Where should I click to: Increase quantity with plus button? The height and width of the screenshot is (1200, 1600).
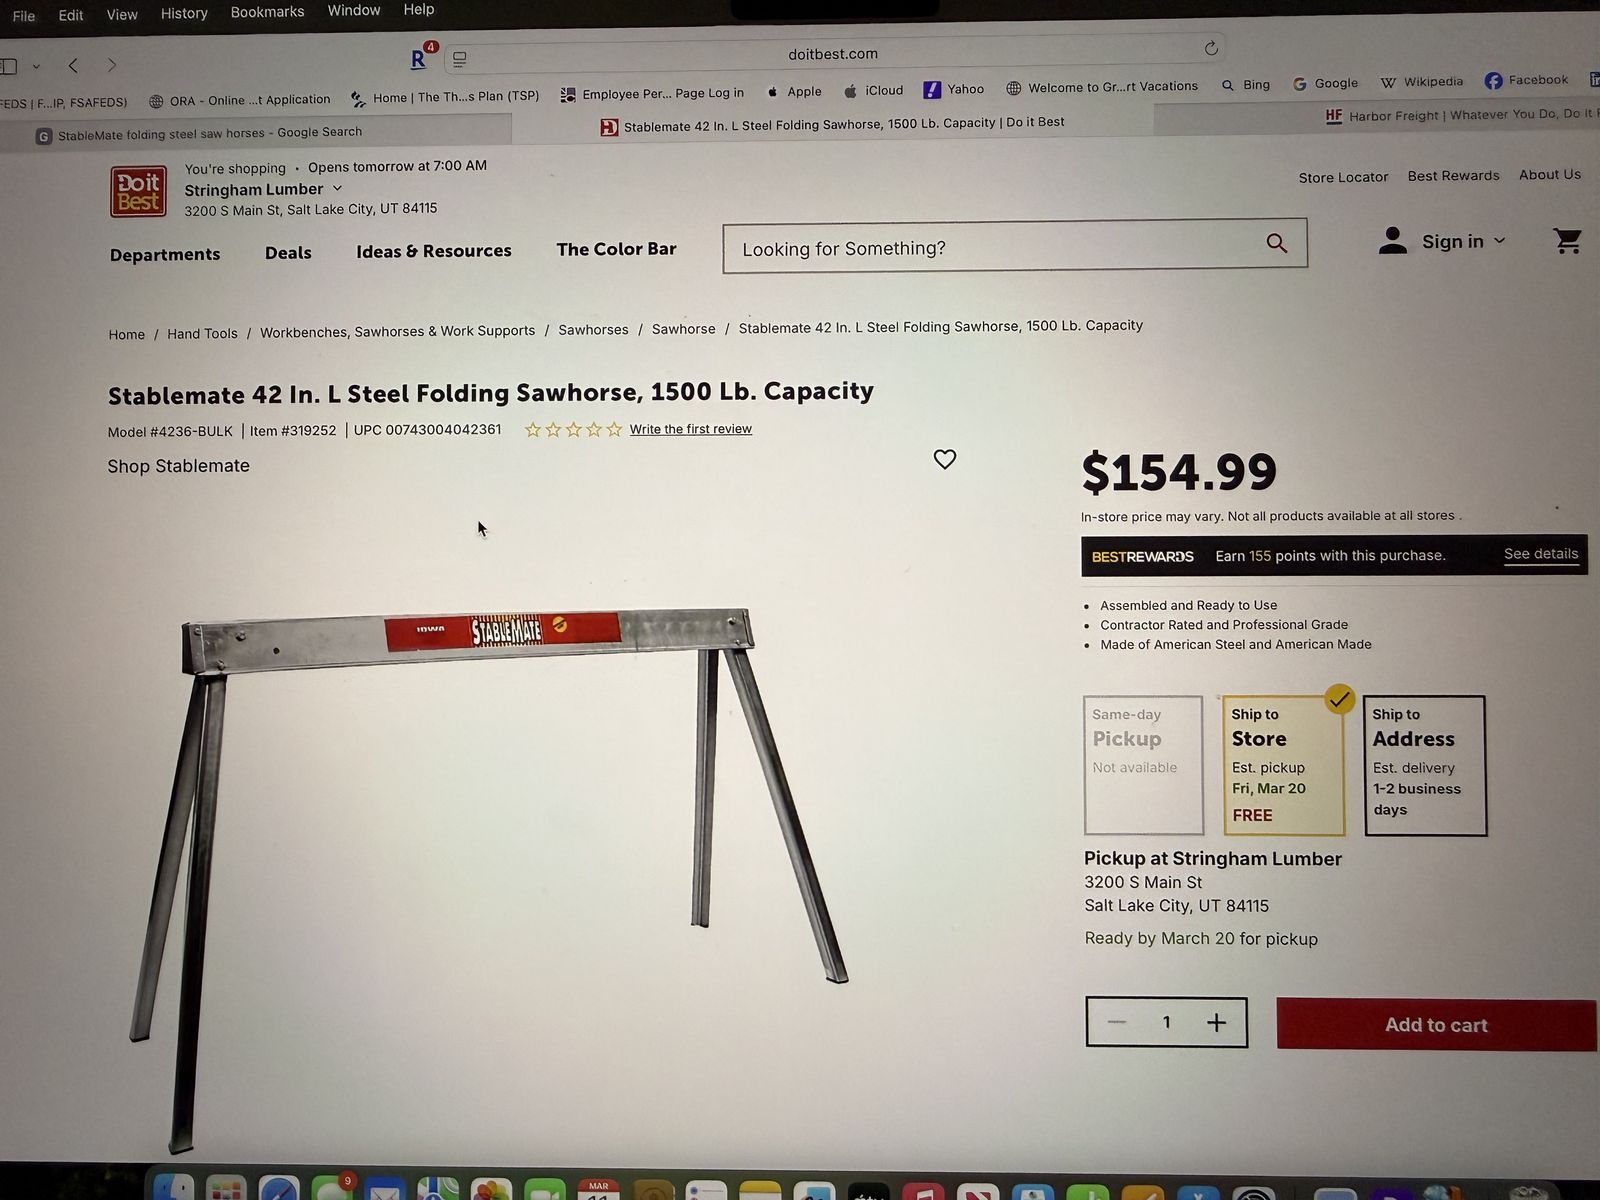tap(1216, 1022)
